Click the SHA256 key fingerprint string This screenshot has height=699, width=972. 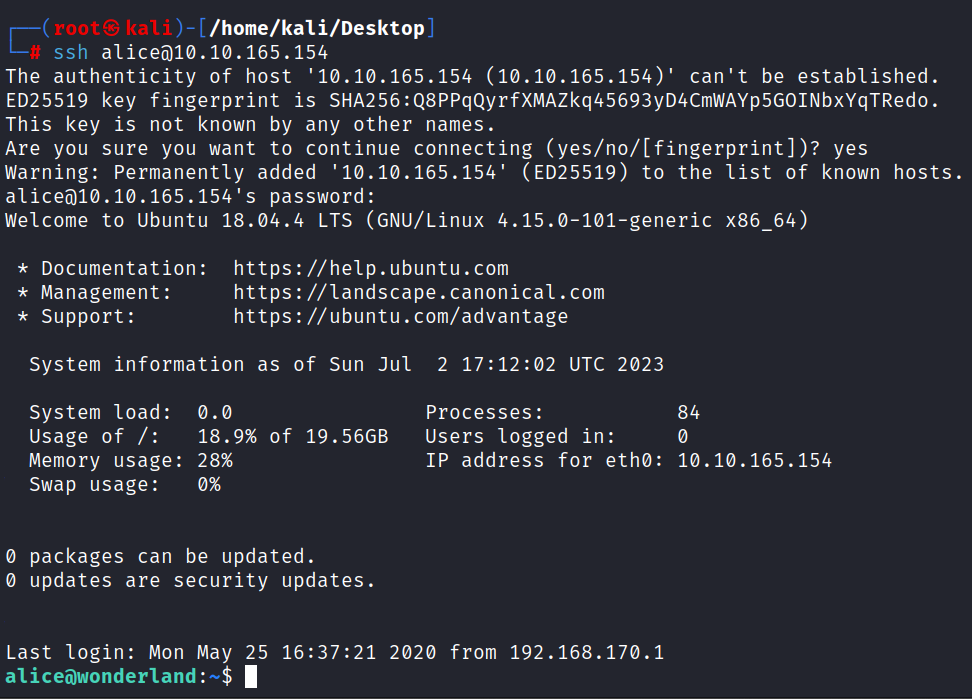629,100
